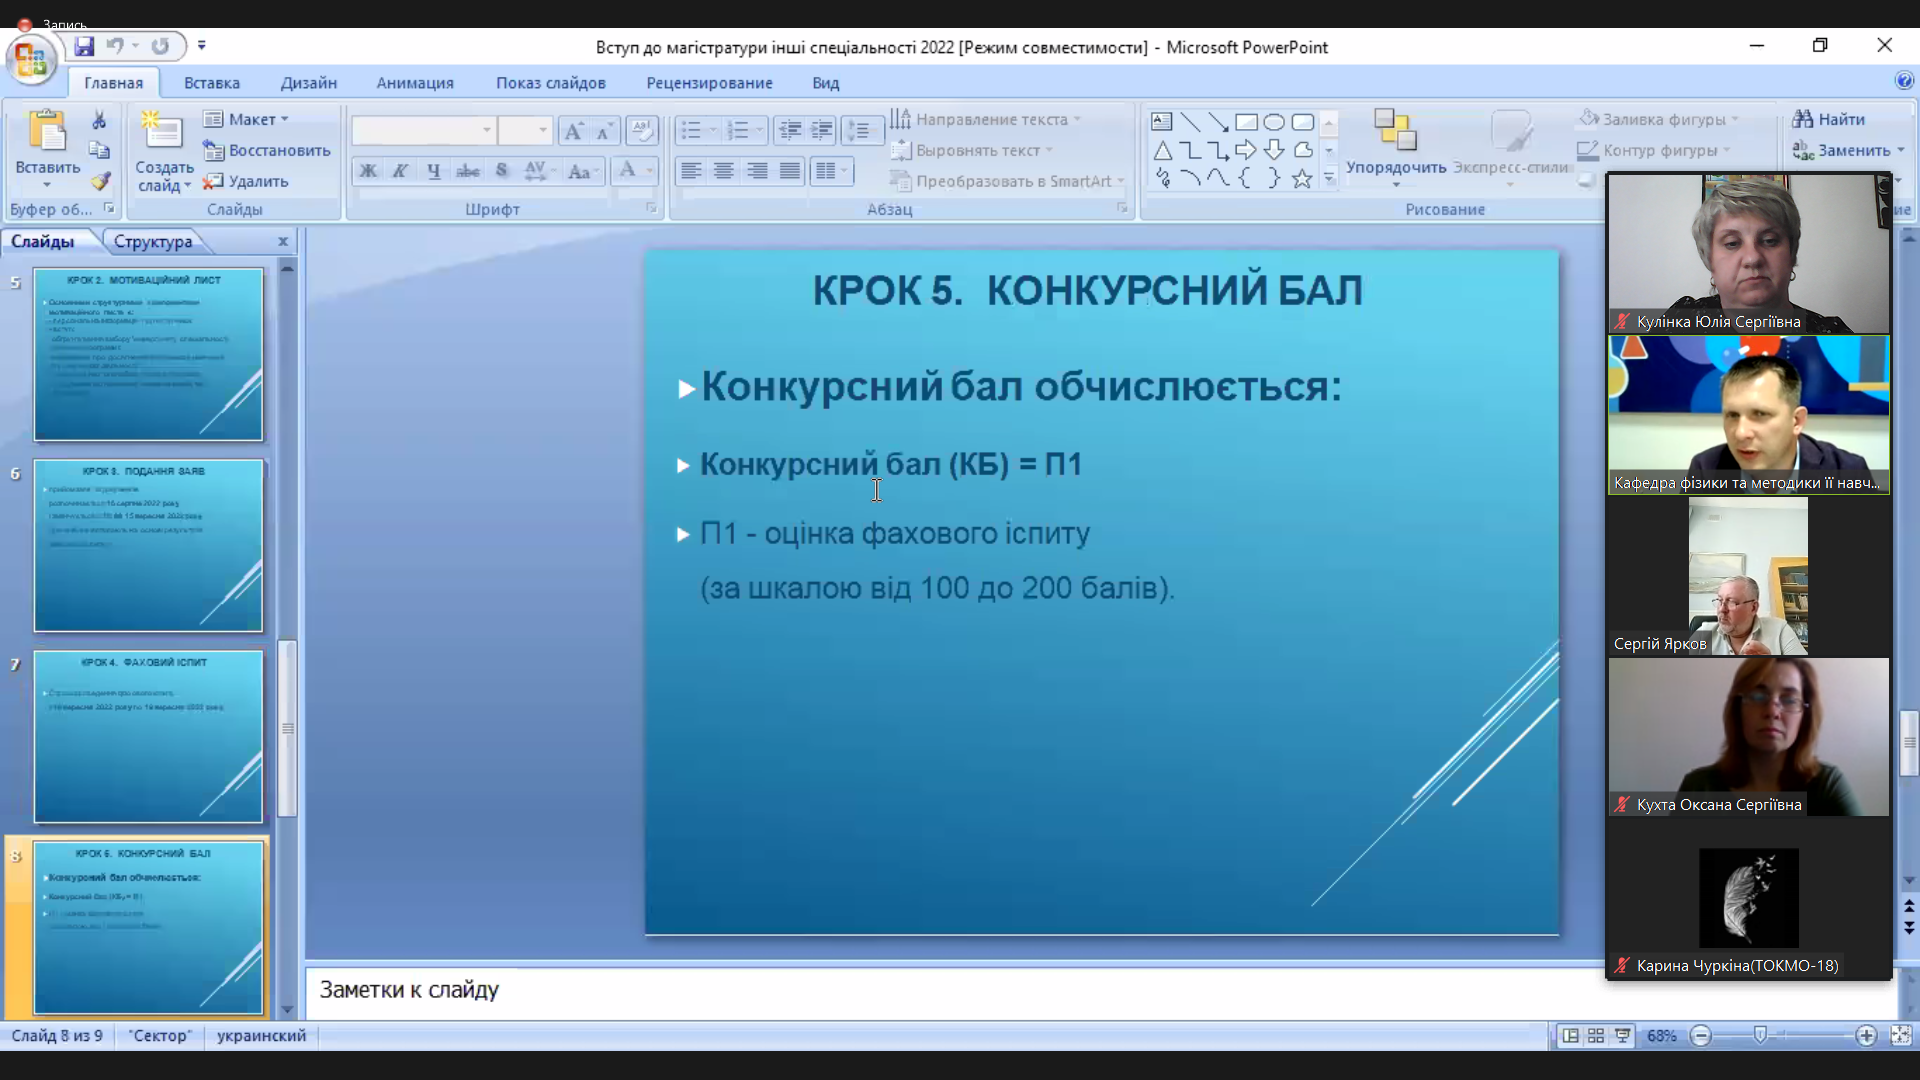Switch to Slide Sorter view

(1596, 1036)
